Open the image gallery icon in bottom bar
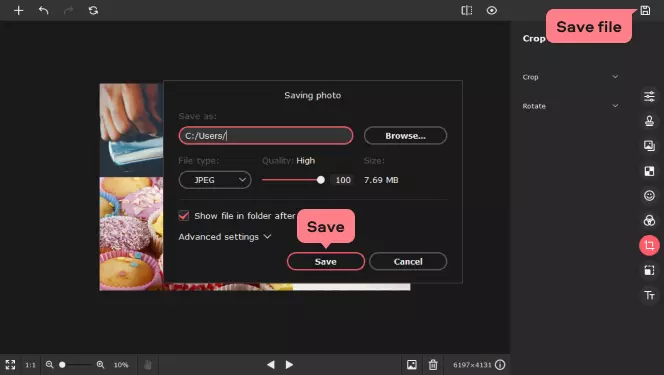This screenshot has width=664, height=375. click(412, 364)
